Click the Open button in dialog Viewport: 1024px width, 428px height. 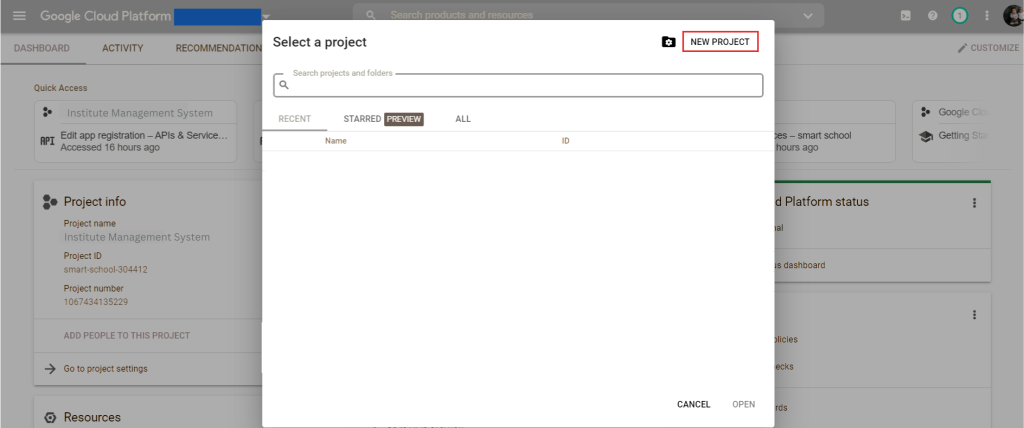743,405
